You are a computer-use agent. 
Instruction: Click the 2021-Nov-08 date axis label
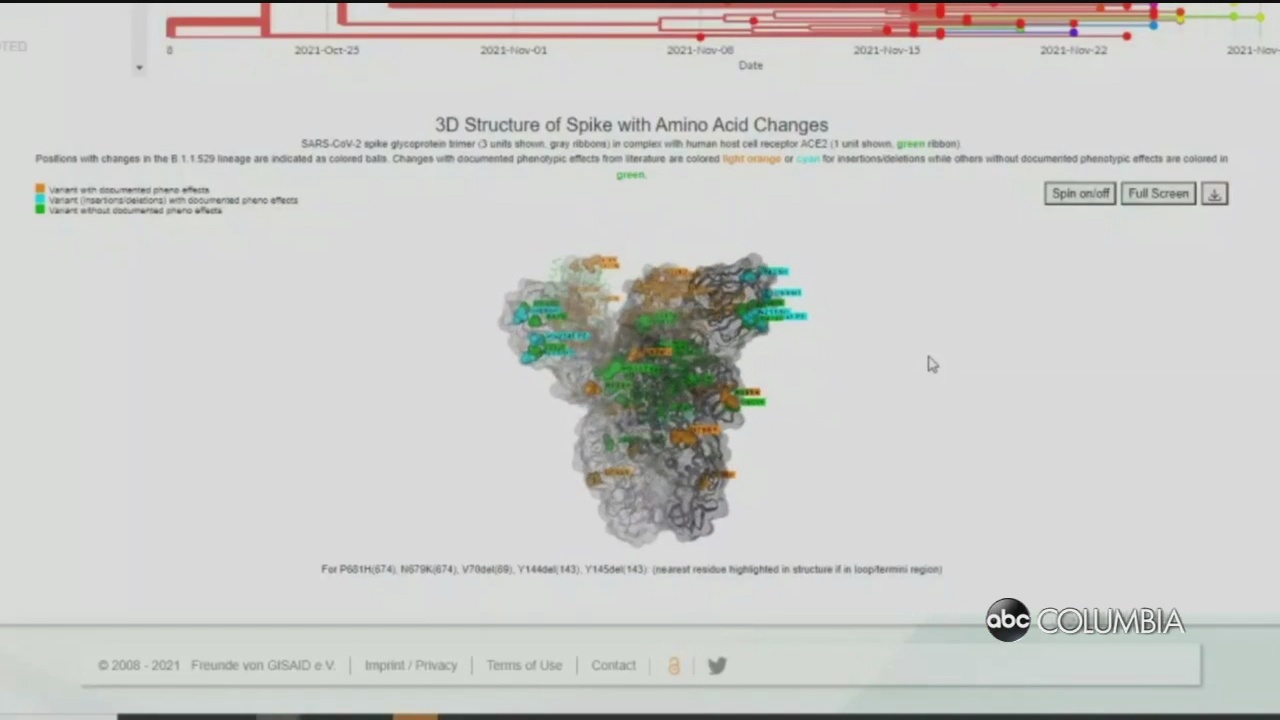coord(700,50)
